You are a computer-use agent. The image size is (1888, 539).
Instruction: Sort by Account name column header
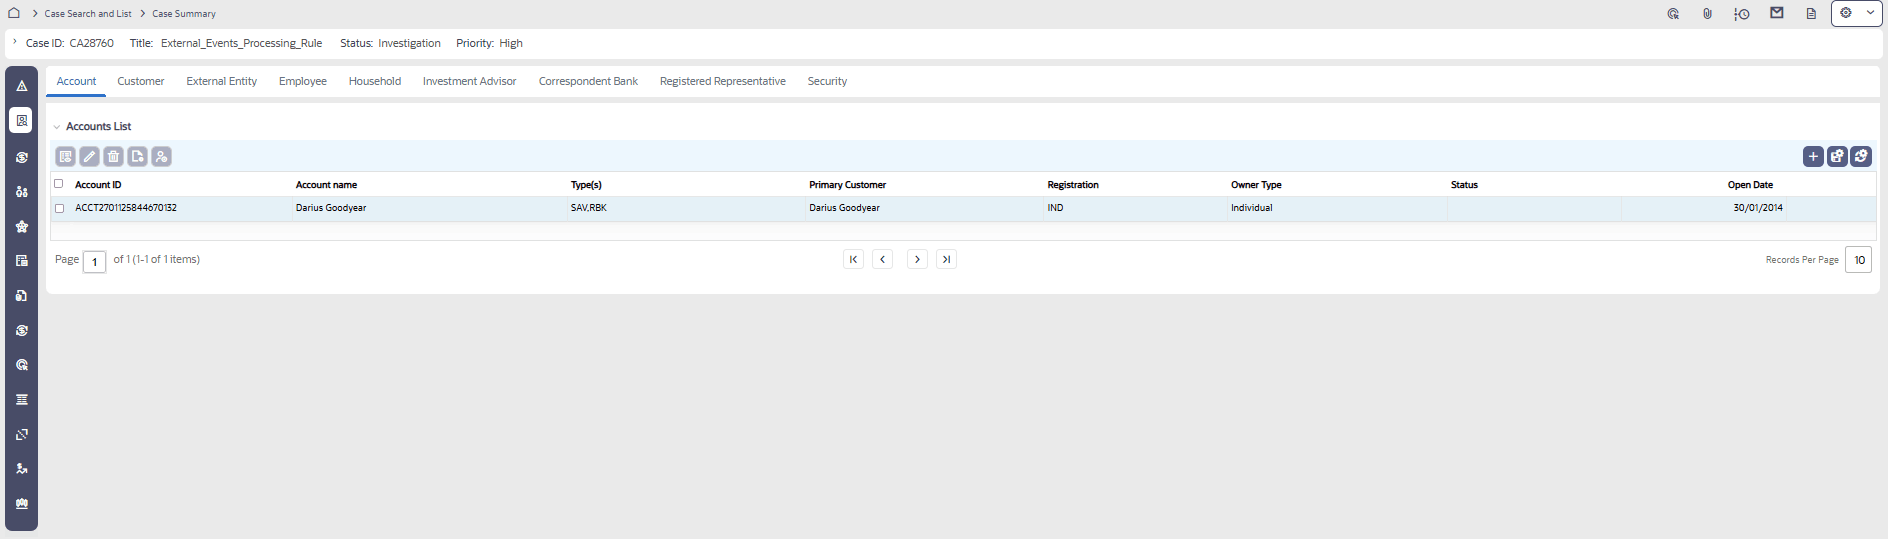coord(326,185)
